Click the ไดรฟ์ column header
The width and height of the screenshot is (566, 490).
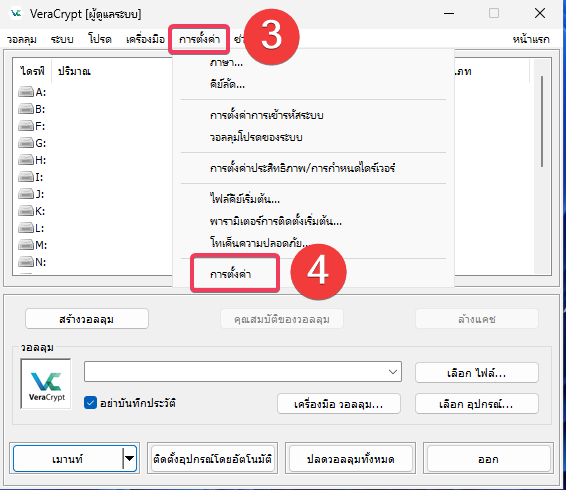[x=32, y=71]
